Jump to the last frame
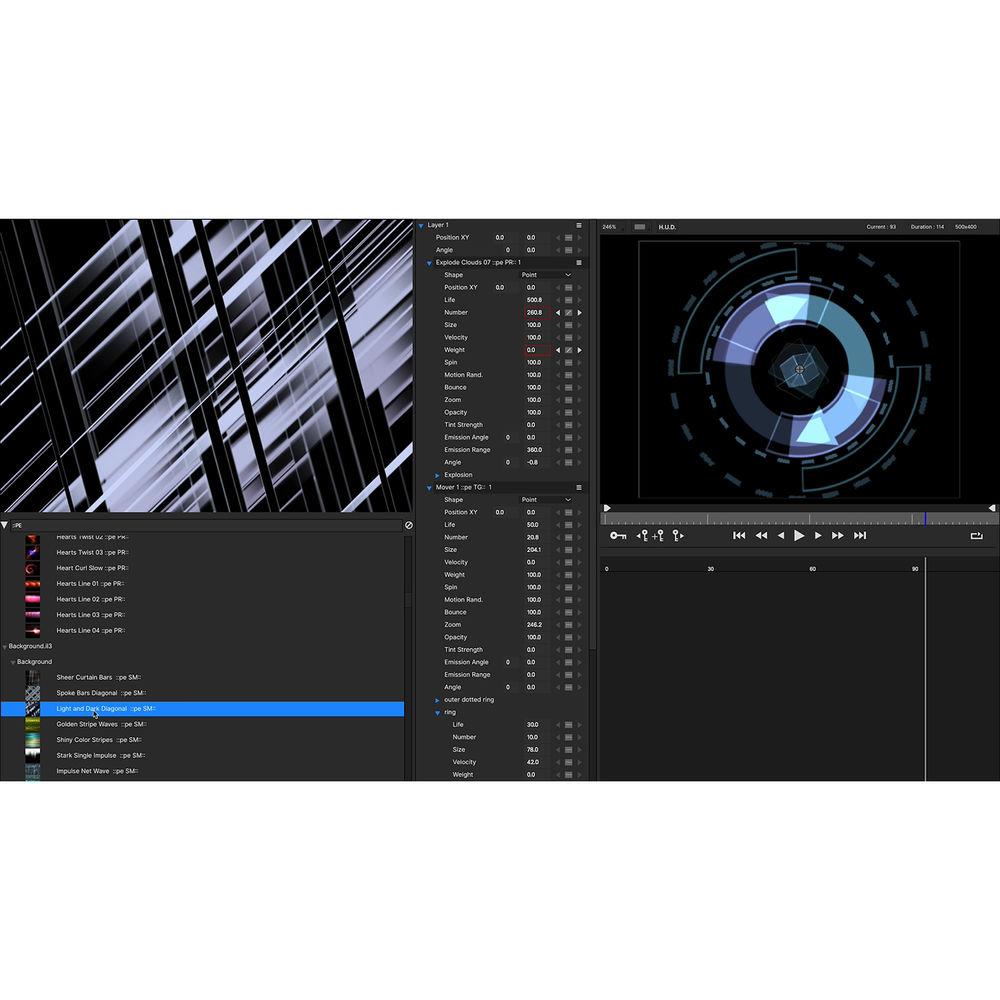The height and width of the screenshot is (1000, 1000). [860, 535]
